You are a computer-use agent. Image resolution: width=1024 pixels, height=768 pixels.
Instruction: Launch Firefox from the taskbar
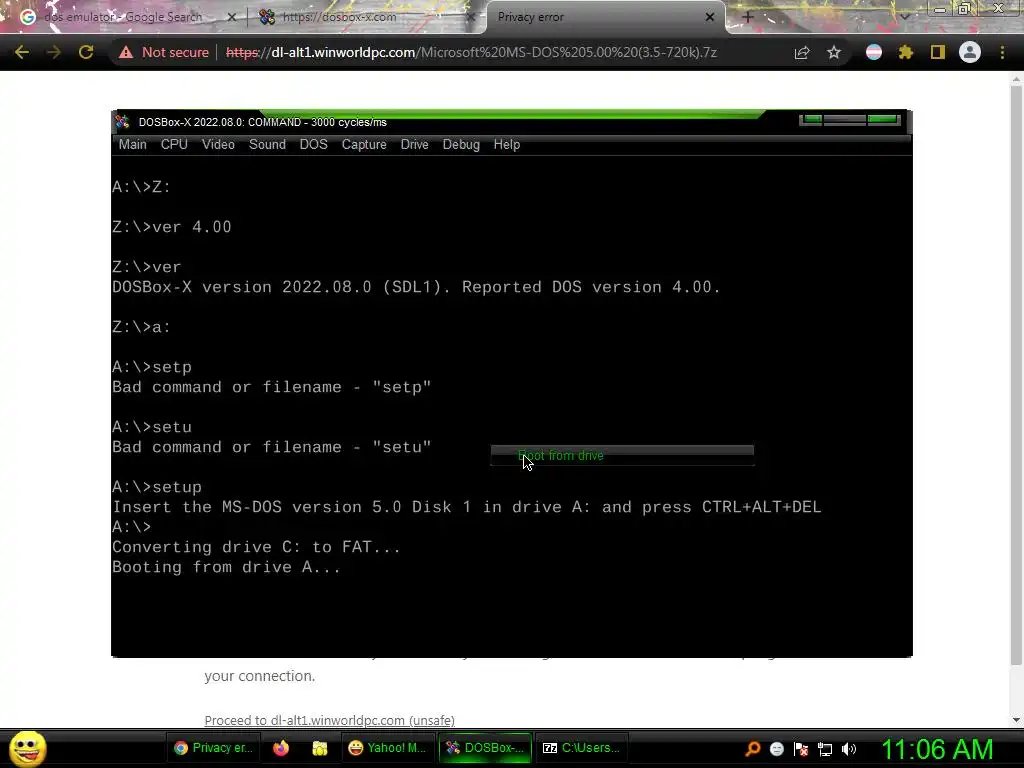coord(281,748)
